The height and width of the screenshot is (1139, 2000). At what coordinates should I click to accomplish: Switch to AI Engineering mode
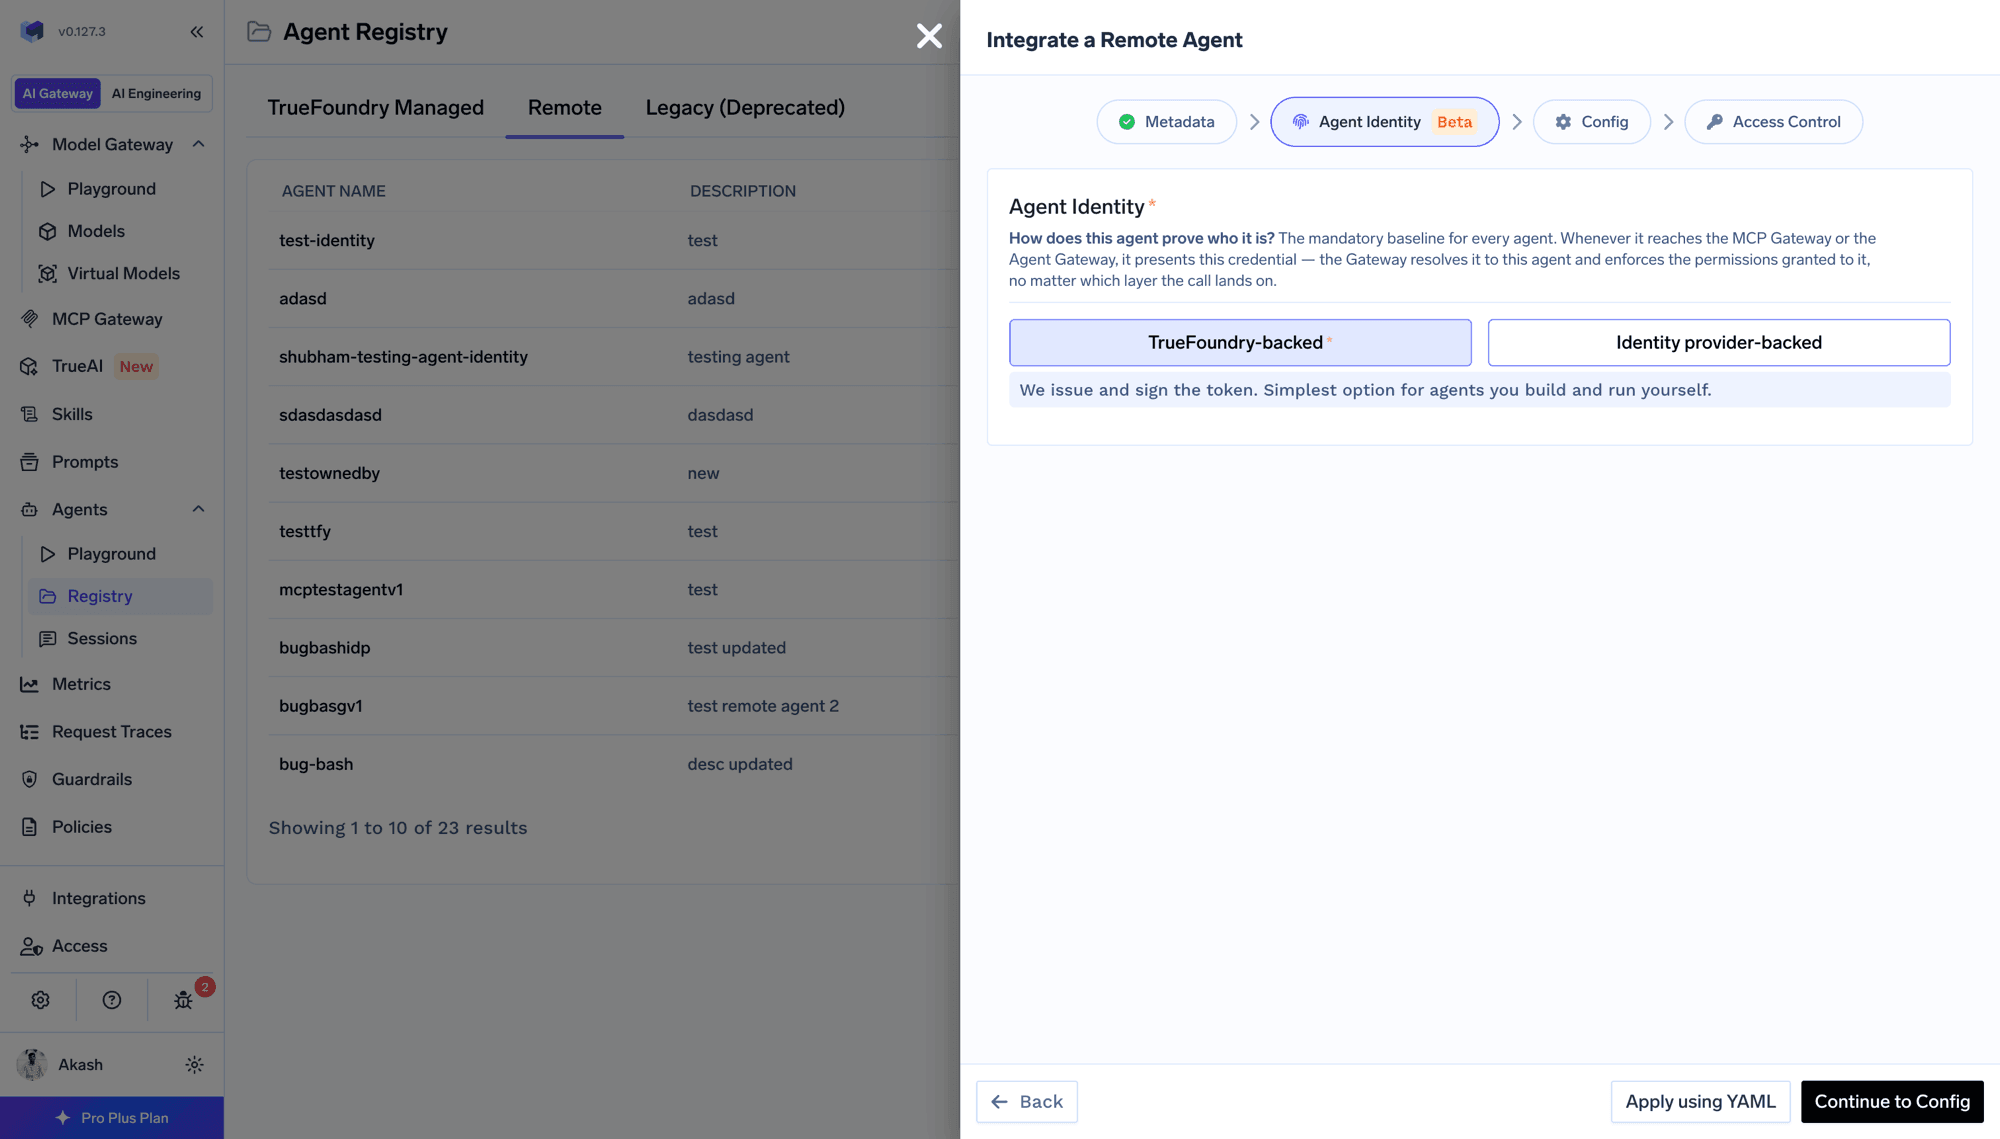[x=156, y=93]
